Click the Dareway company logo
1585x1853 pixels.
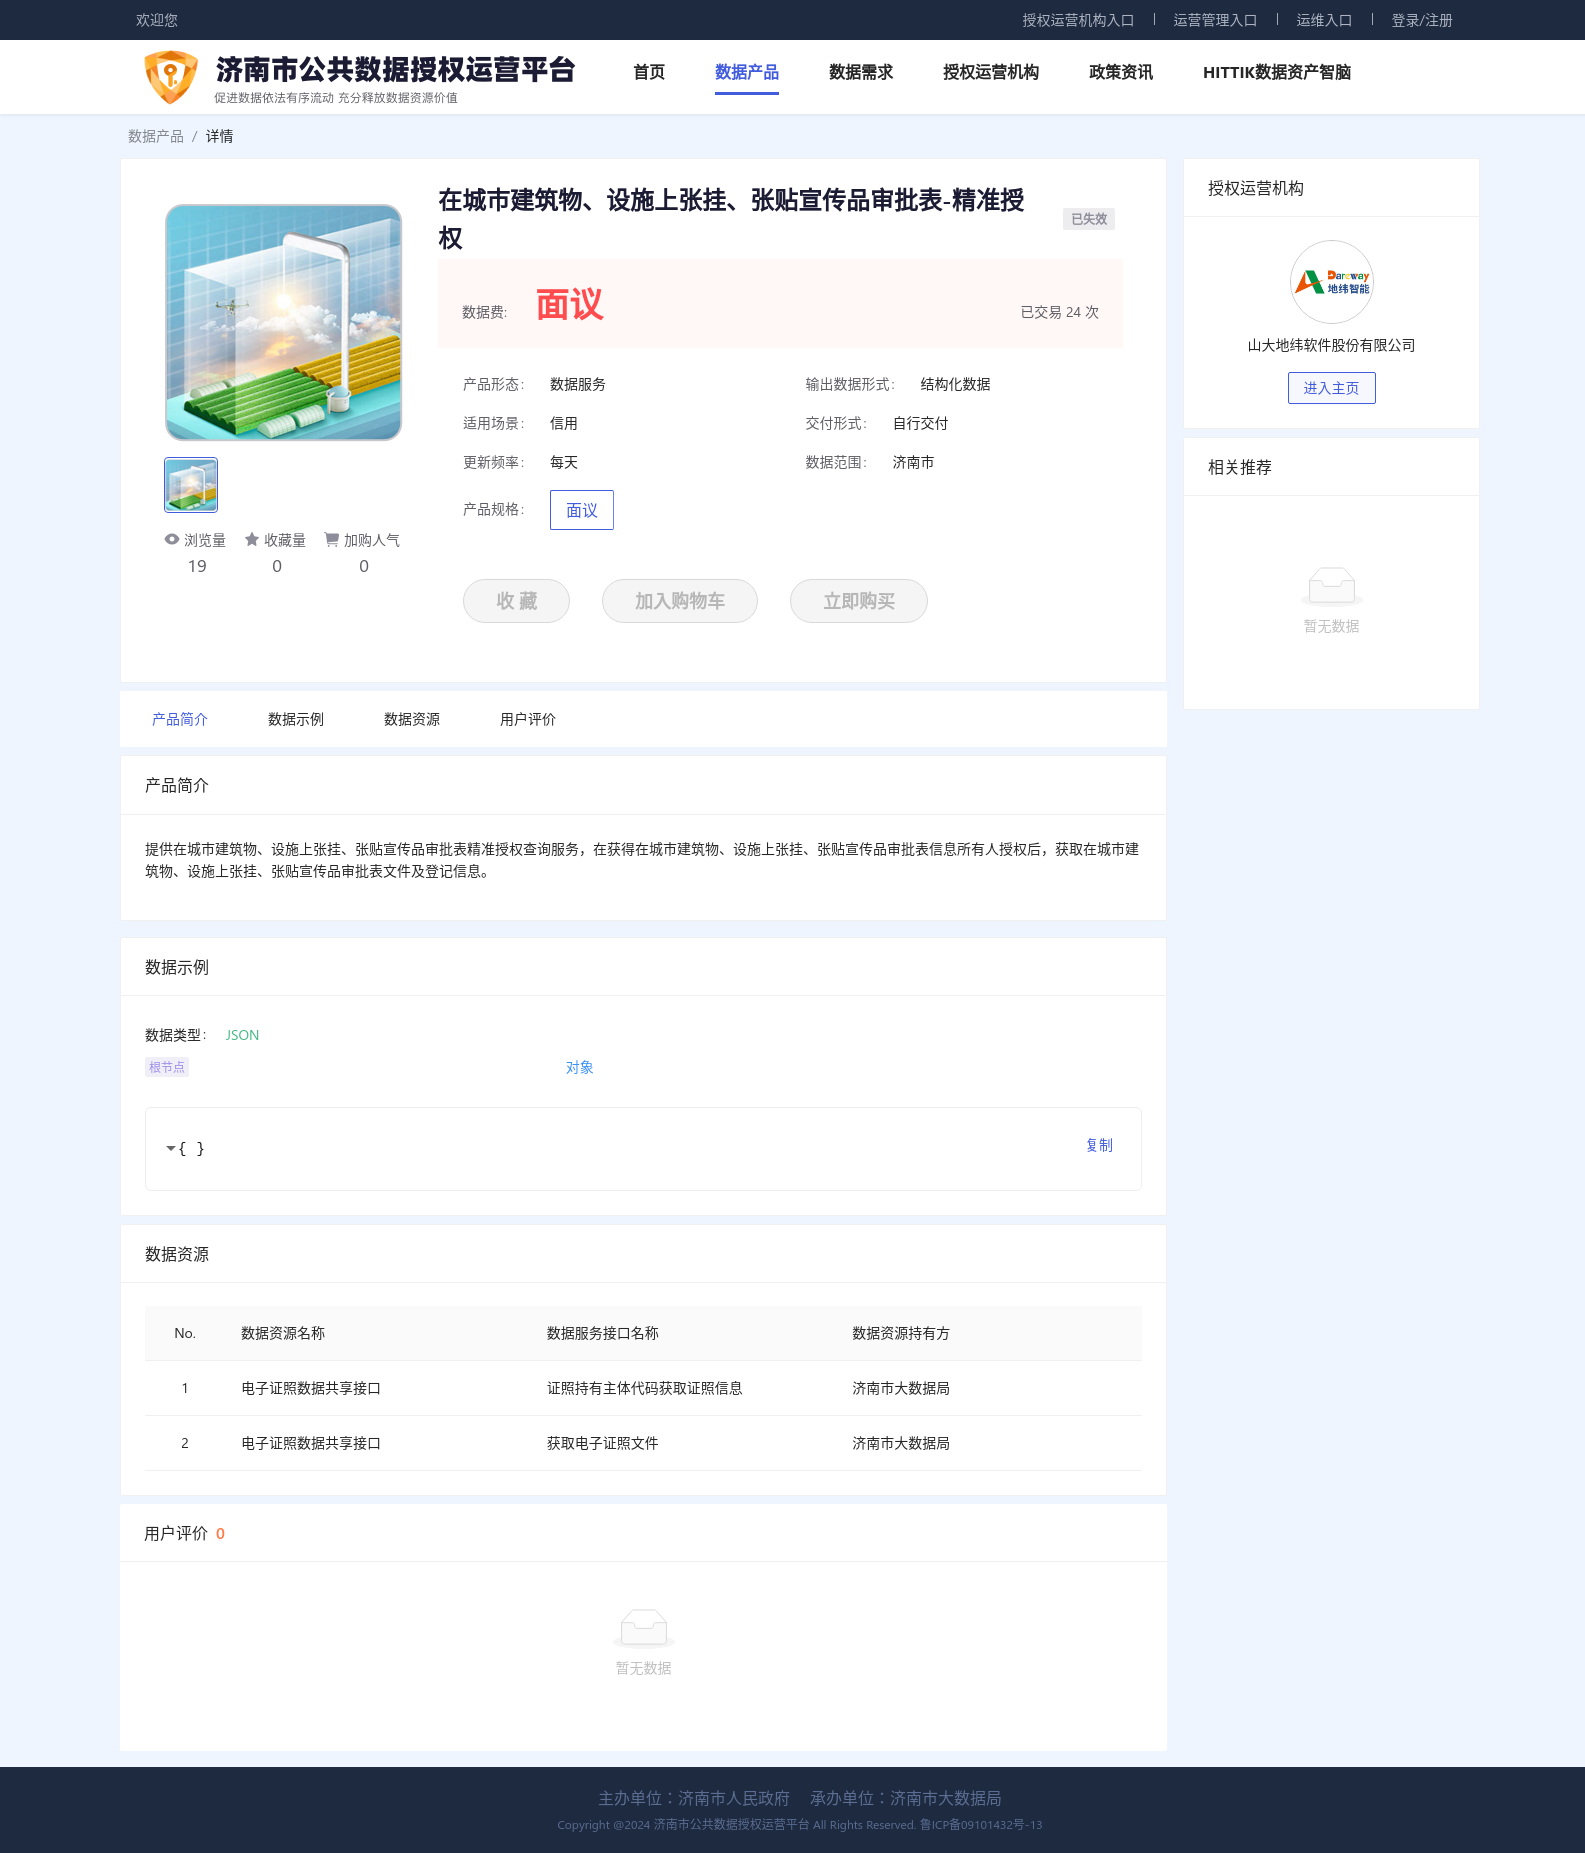pyautogui.click(x=1331, y=282)
